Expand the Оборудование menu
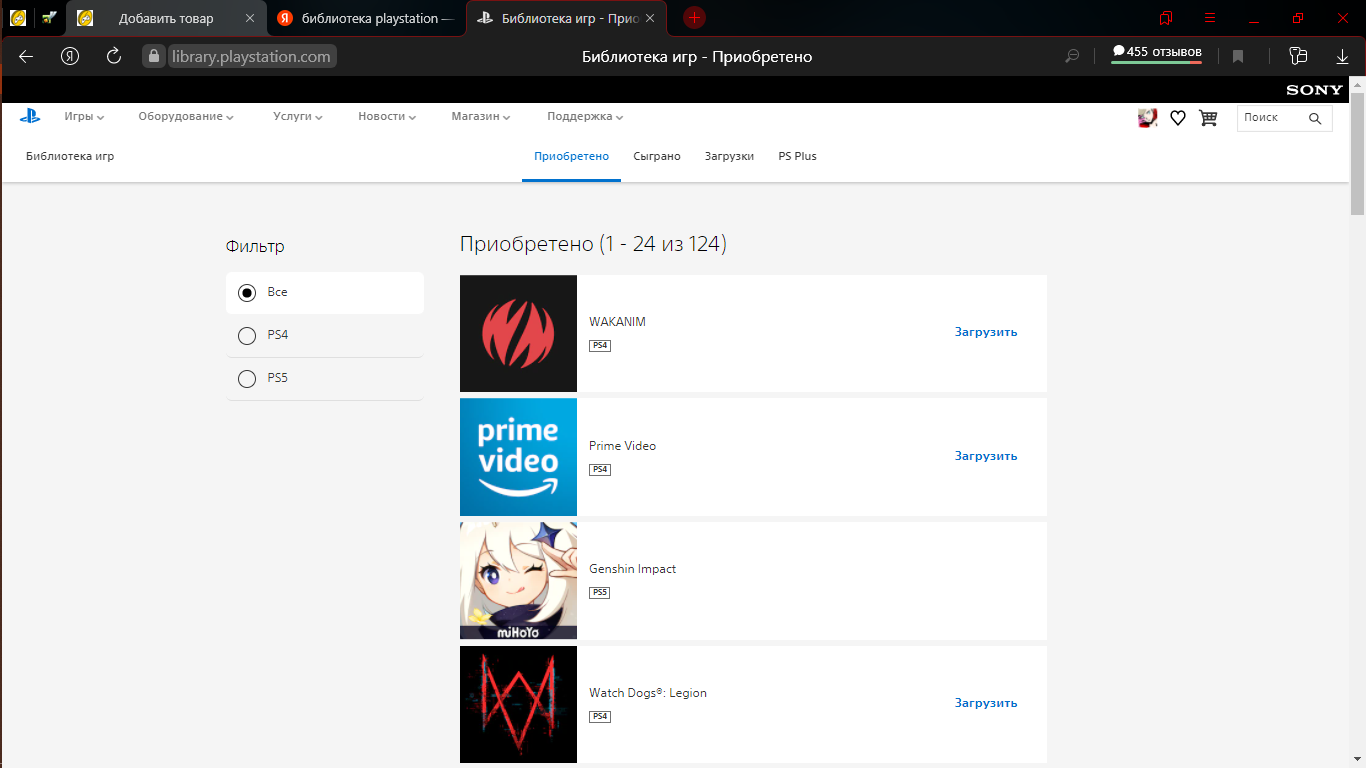The width and height of the screenshot is (1366, 768). (186, 117)
